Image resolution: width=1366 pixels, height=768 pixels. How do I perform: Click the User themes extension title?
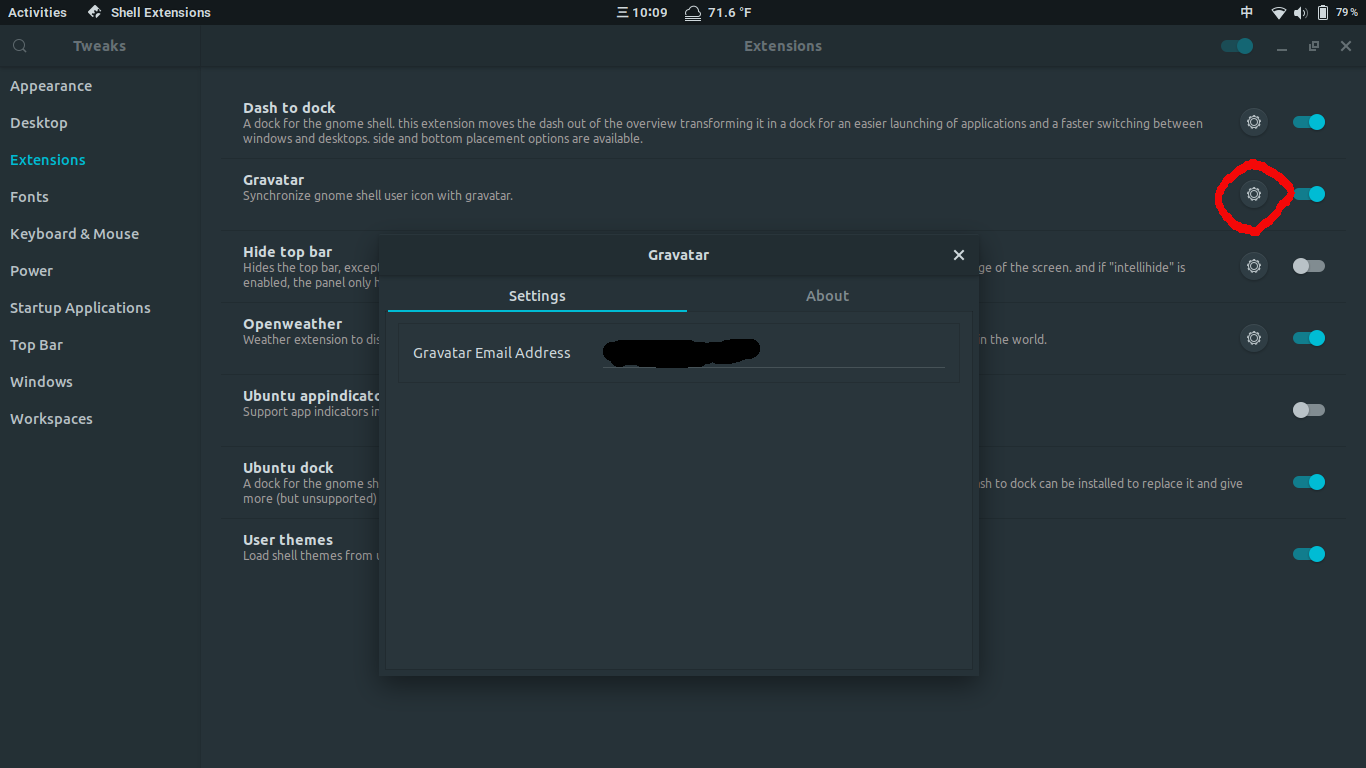[x=288, y=540]
